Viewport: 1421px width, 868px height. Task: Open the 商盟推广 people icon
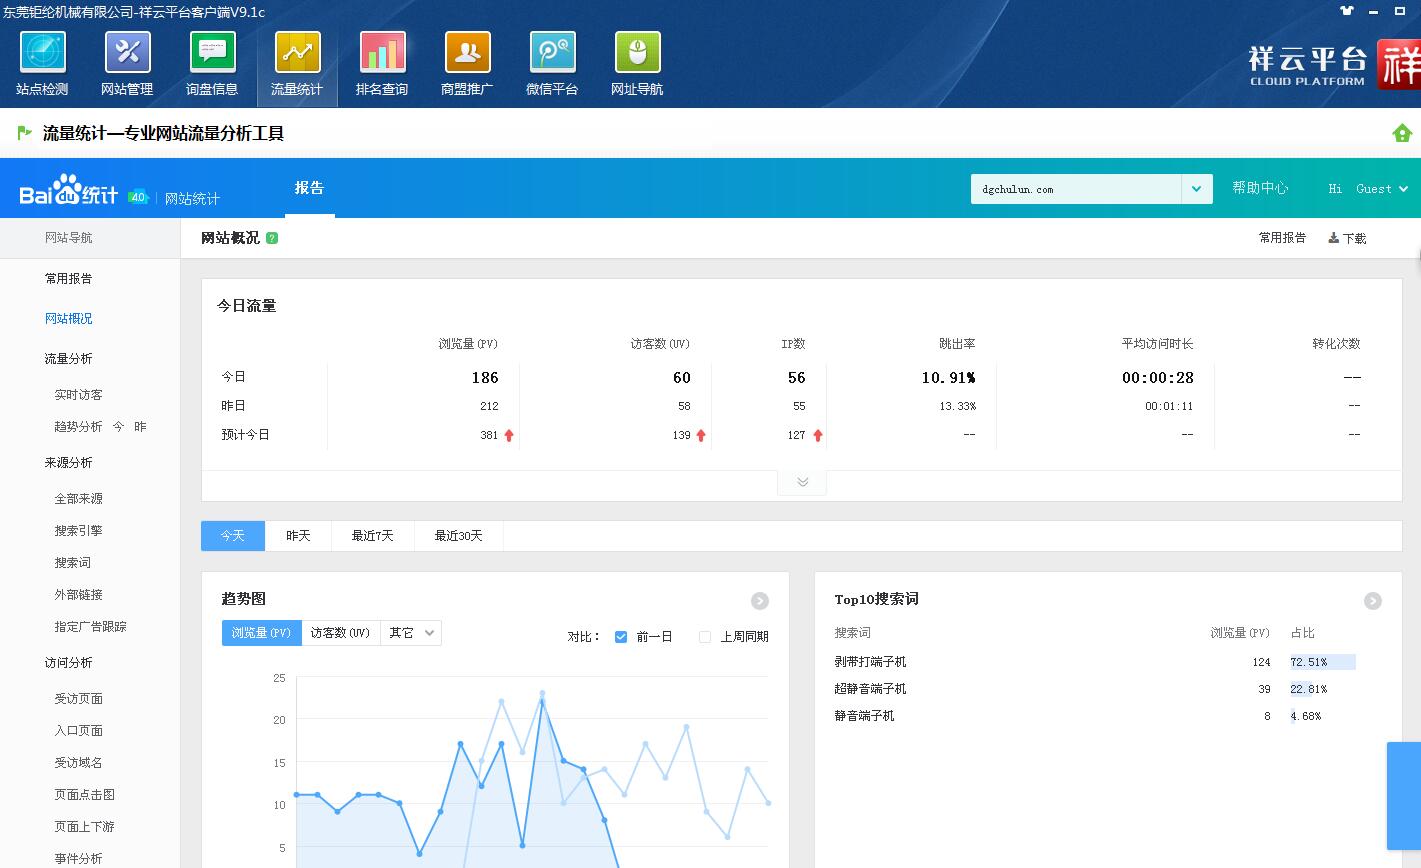pos(467,52)
